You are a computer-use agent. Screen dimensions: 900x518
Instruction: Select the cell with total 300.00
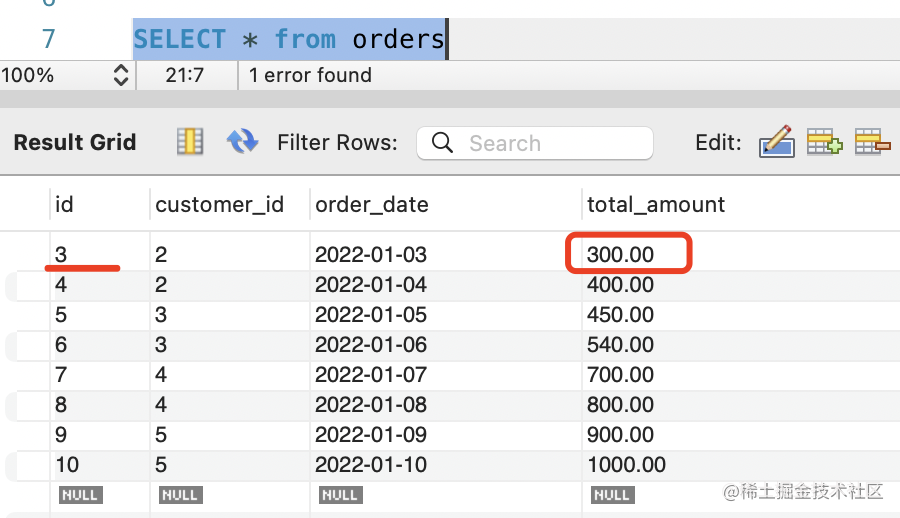[621, 255]
